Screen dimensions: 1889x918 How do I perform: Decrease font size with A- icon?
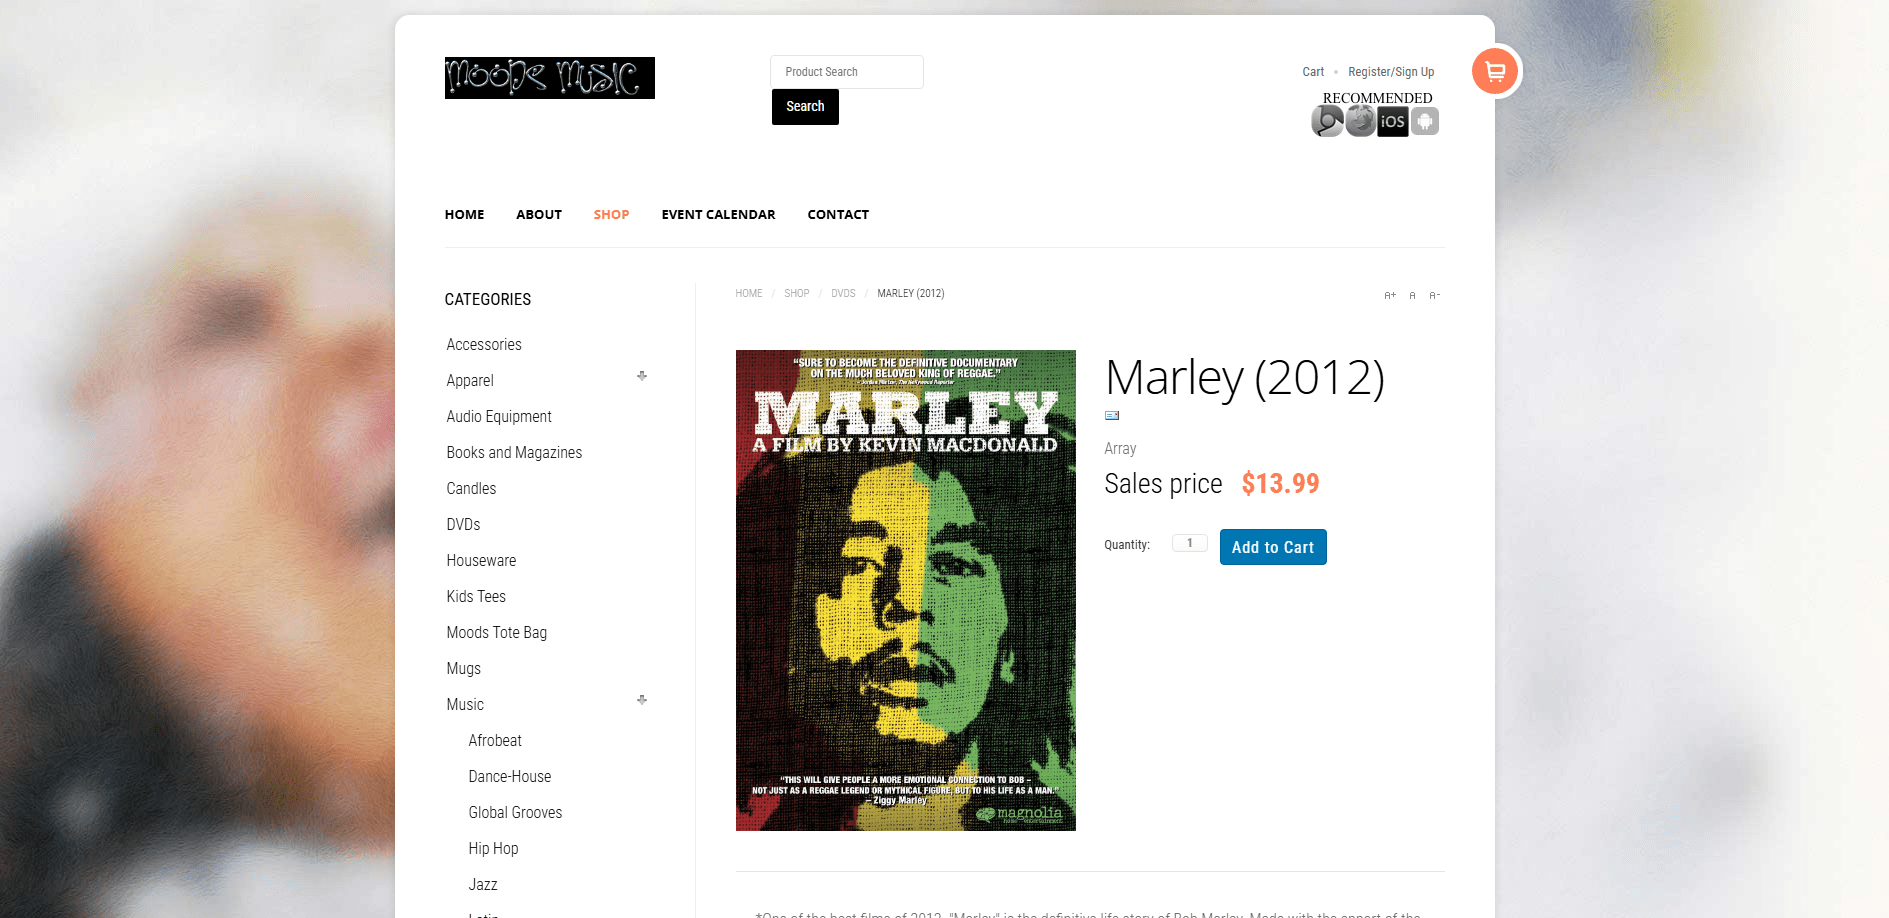click(x=1434, y=295)
